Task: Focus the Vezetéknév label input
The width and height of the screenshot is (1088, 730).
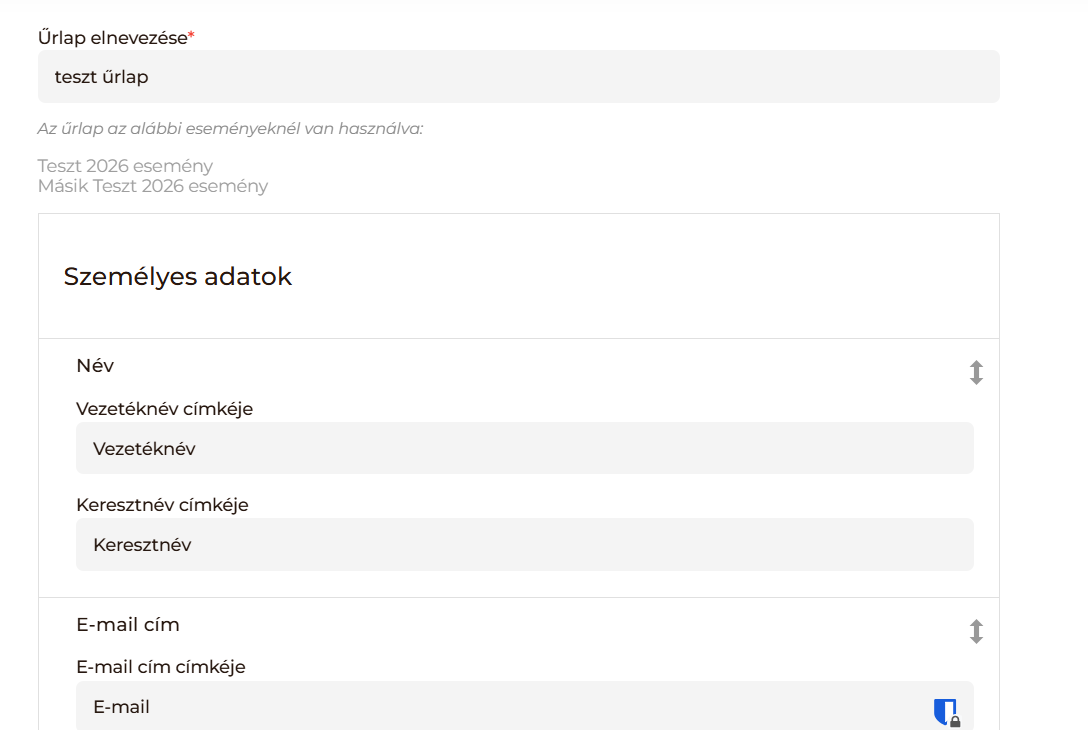Action: [x=524, y=449]
